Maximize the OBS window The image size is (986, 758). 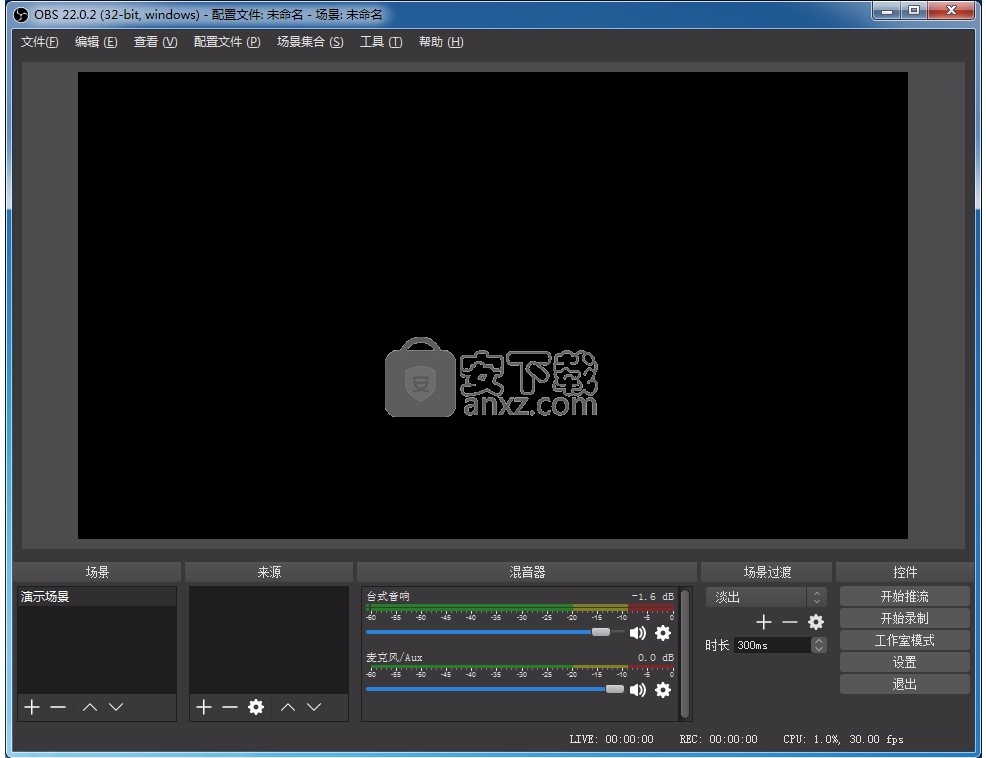[x=914, y=11]
